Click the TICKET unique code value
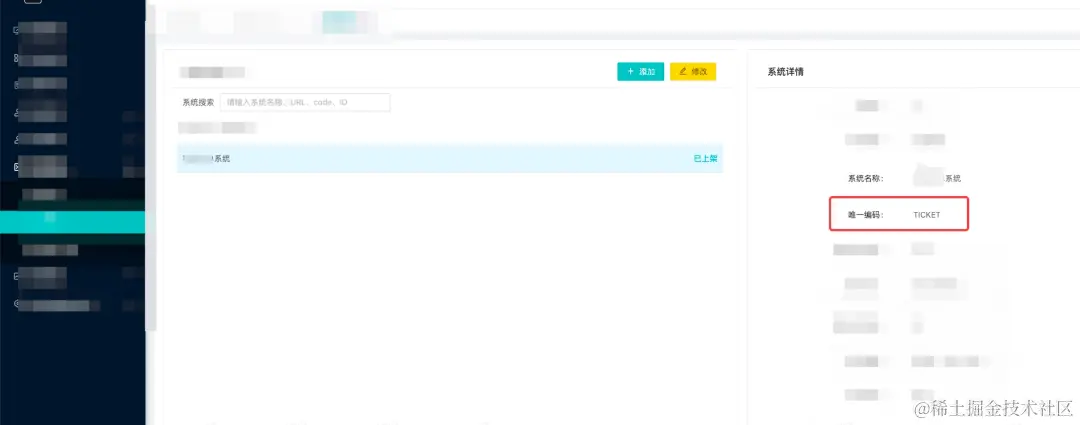The image size is (1080, 425). click(x=926, y=215)
